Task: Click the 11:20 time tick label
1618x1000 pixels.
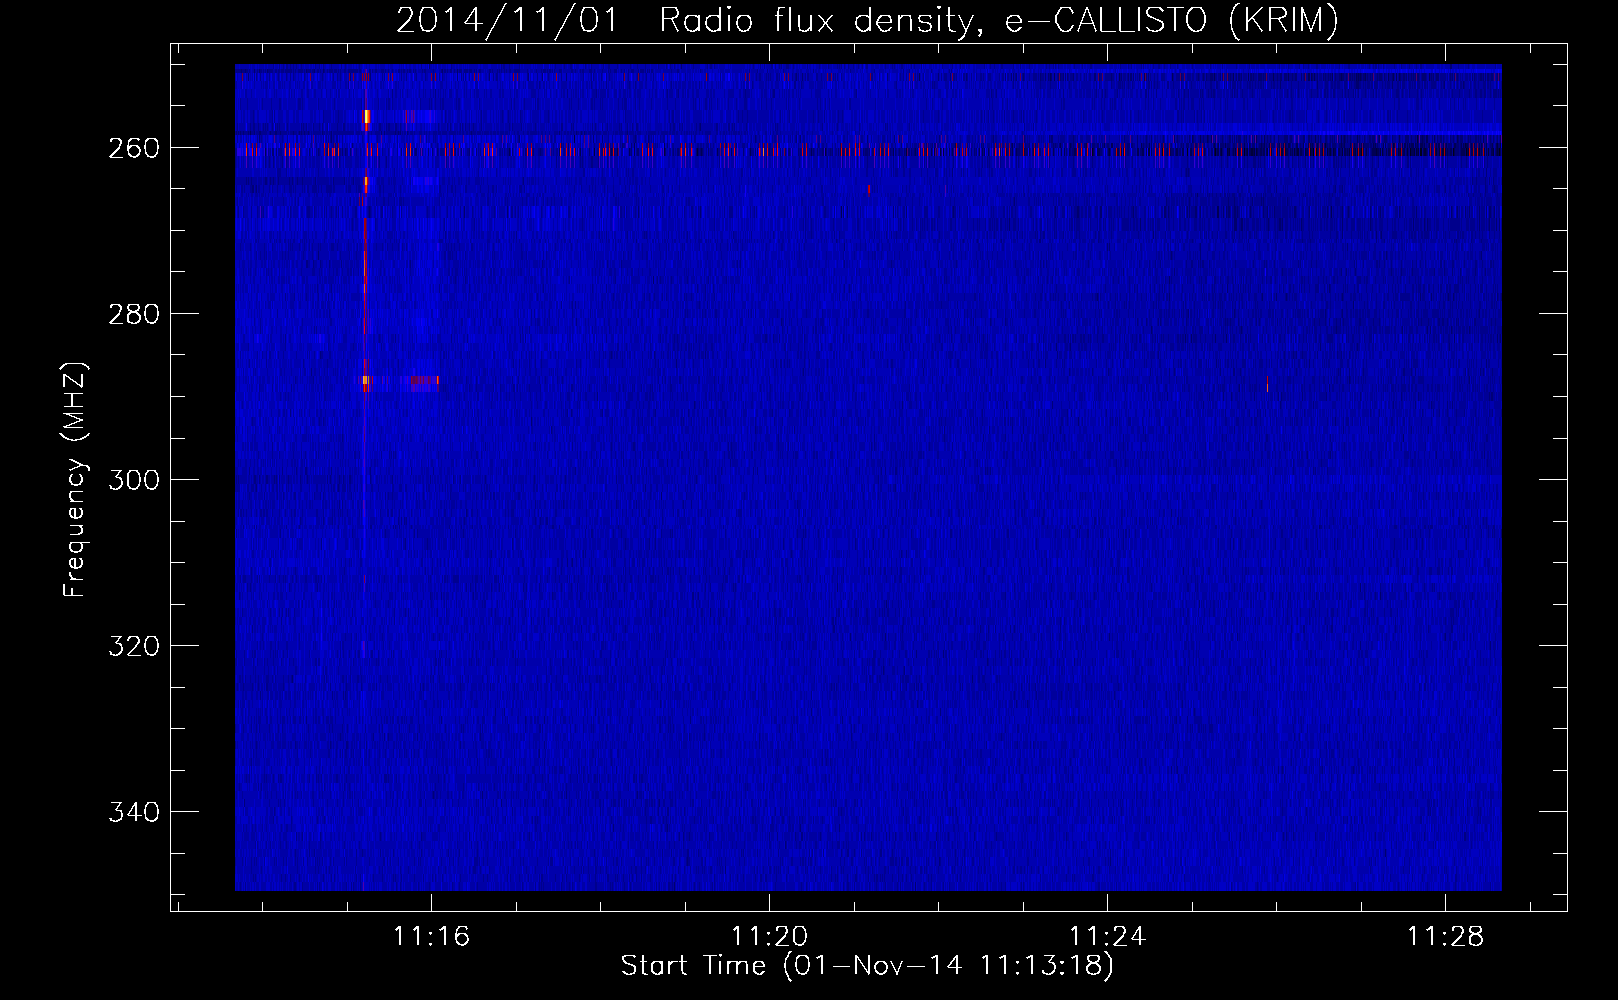Action: pyautogui.click(x=770, y=936)
